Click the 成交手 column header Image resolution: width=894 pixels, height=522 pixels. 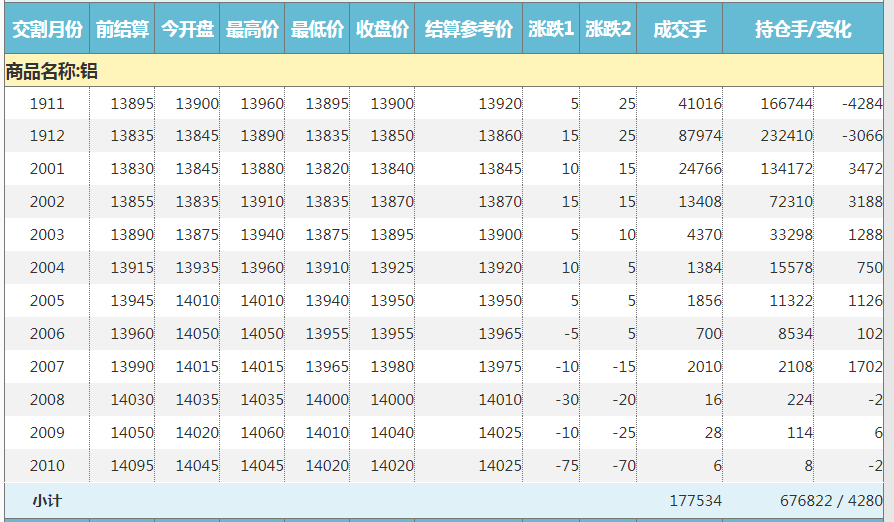[x=679, y=30]
